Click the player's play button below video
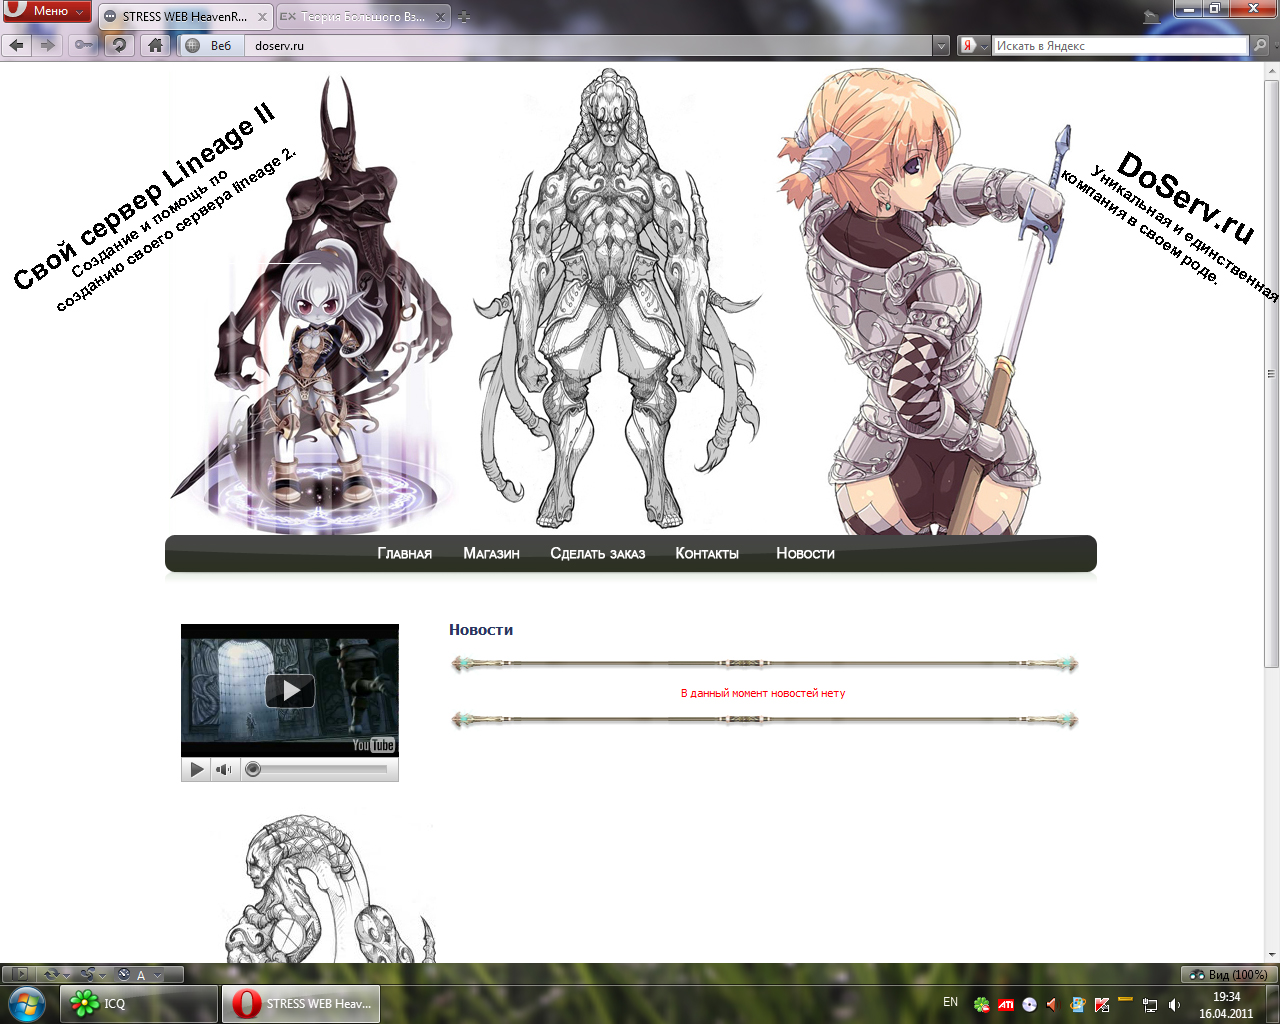 click(196, 769)
